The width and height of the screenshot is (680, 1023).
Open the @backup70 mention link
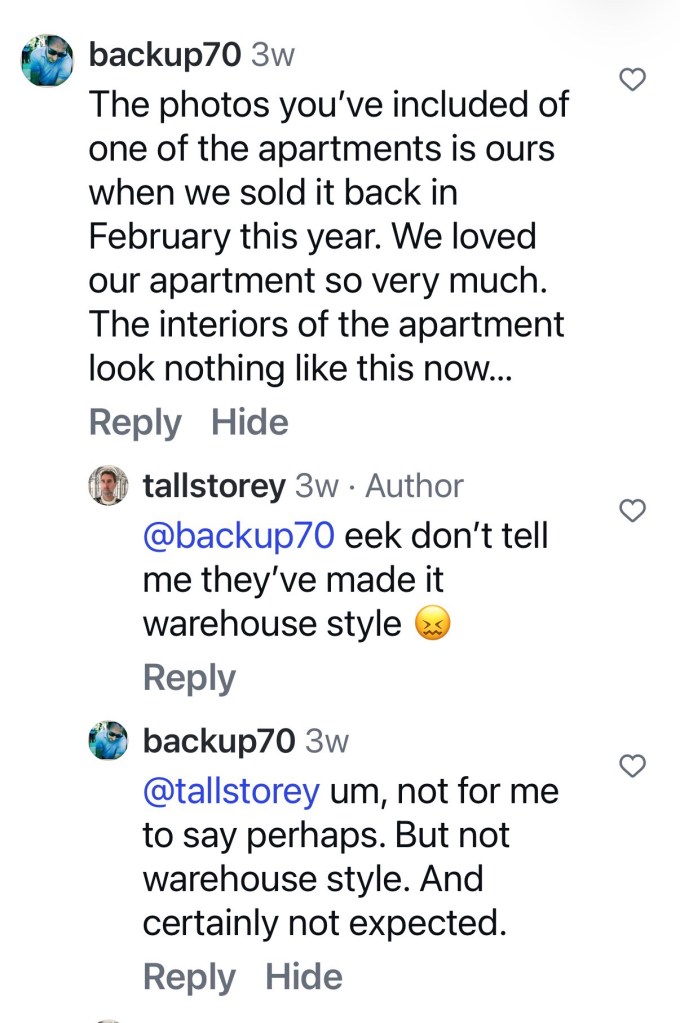click(239, 536)
